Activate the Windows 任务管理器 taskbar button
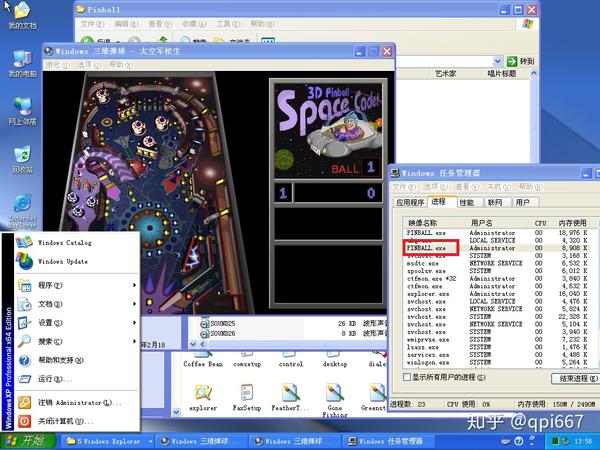 click(x=386, y=441)
